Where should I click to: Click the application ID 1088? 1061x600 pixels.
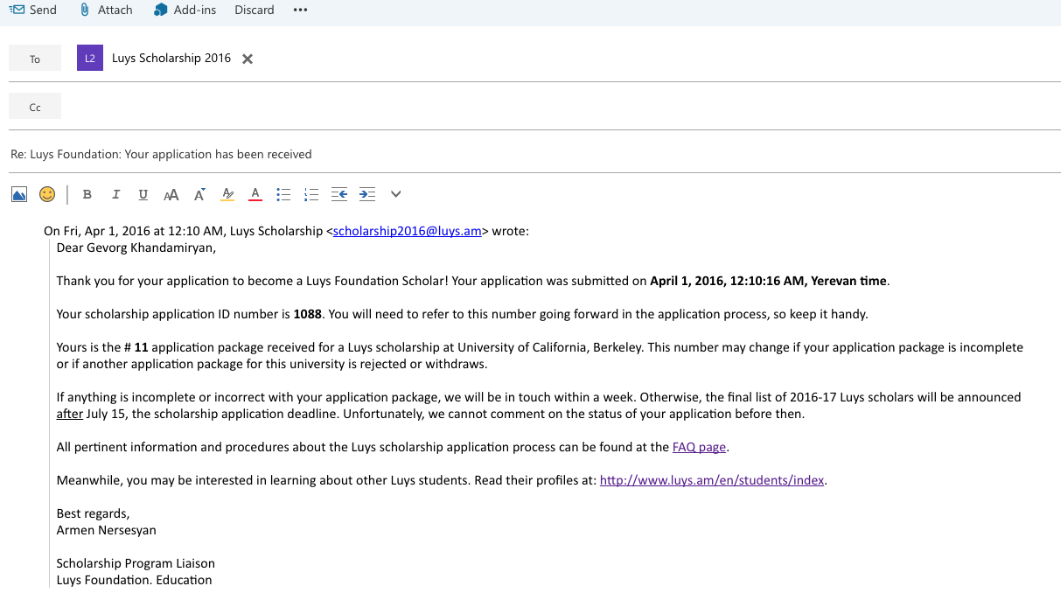point(307,315)
